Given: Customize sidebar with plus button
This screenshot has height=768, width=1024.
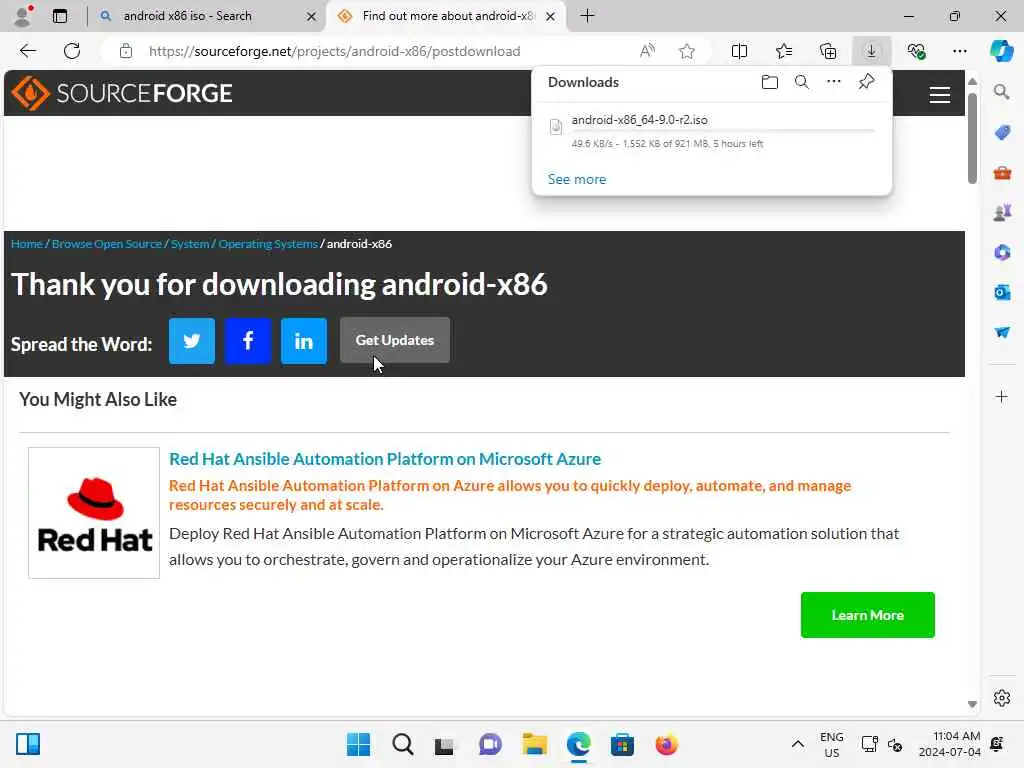Looking at the screenshot, I should pyautogui.click(x=1002, y=396).
